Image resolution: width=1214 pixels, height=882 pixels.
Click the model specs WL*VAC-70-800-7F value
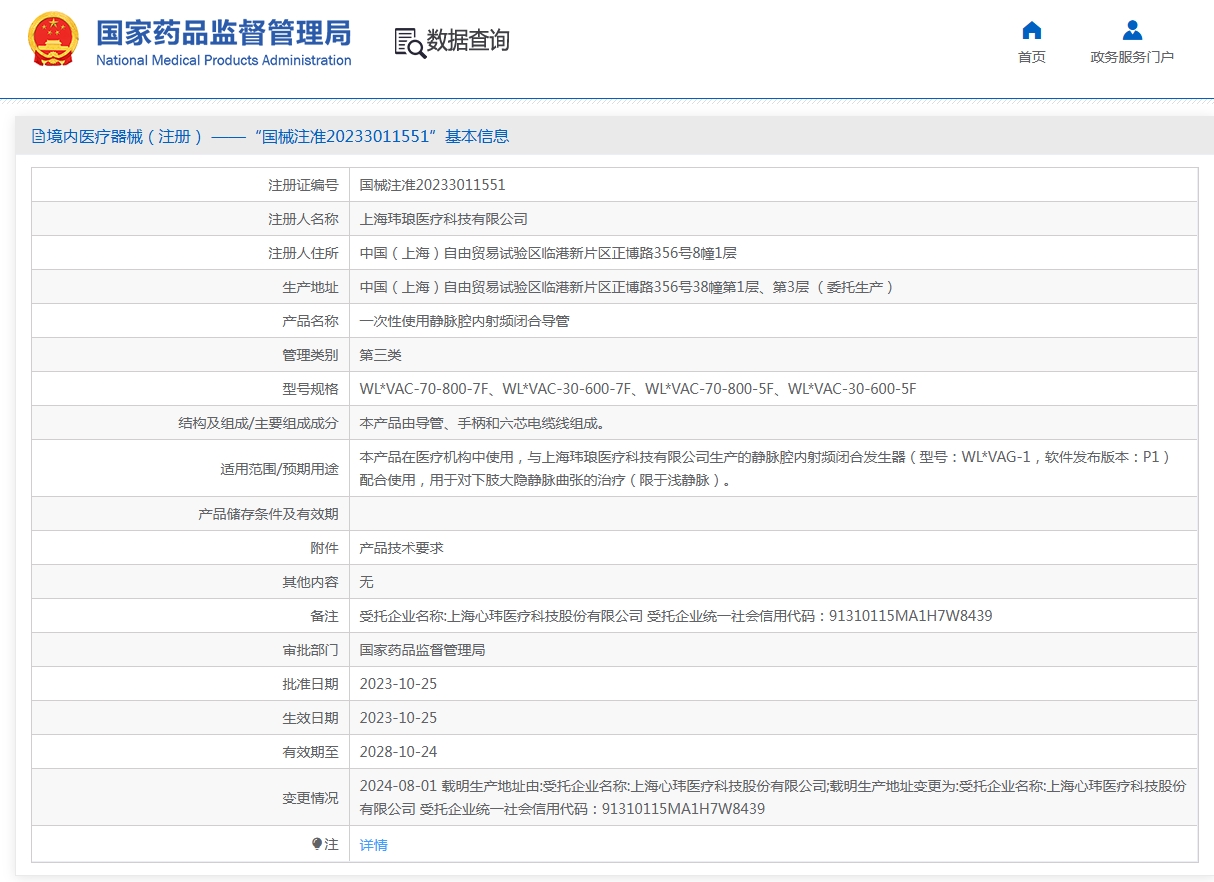638,389
